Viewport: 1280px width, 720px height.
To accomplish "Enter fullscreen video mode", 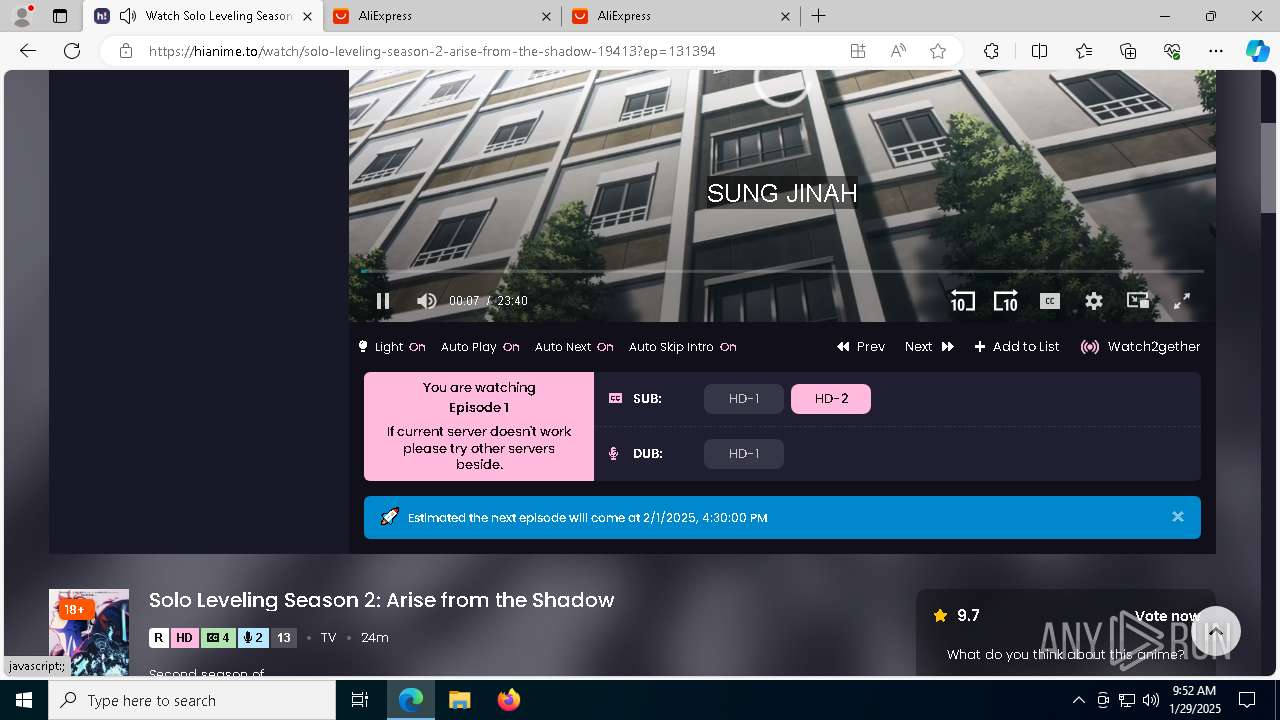I will 1182,301.
